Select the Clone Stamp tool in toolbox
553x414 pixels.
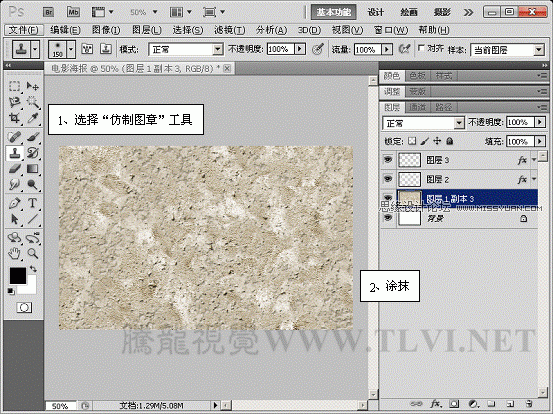click(x=14, y=153)
